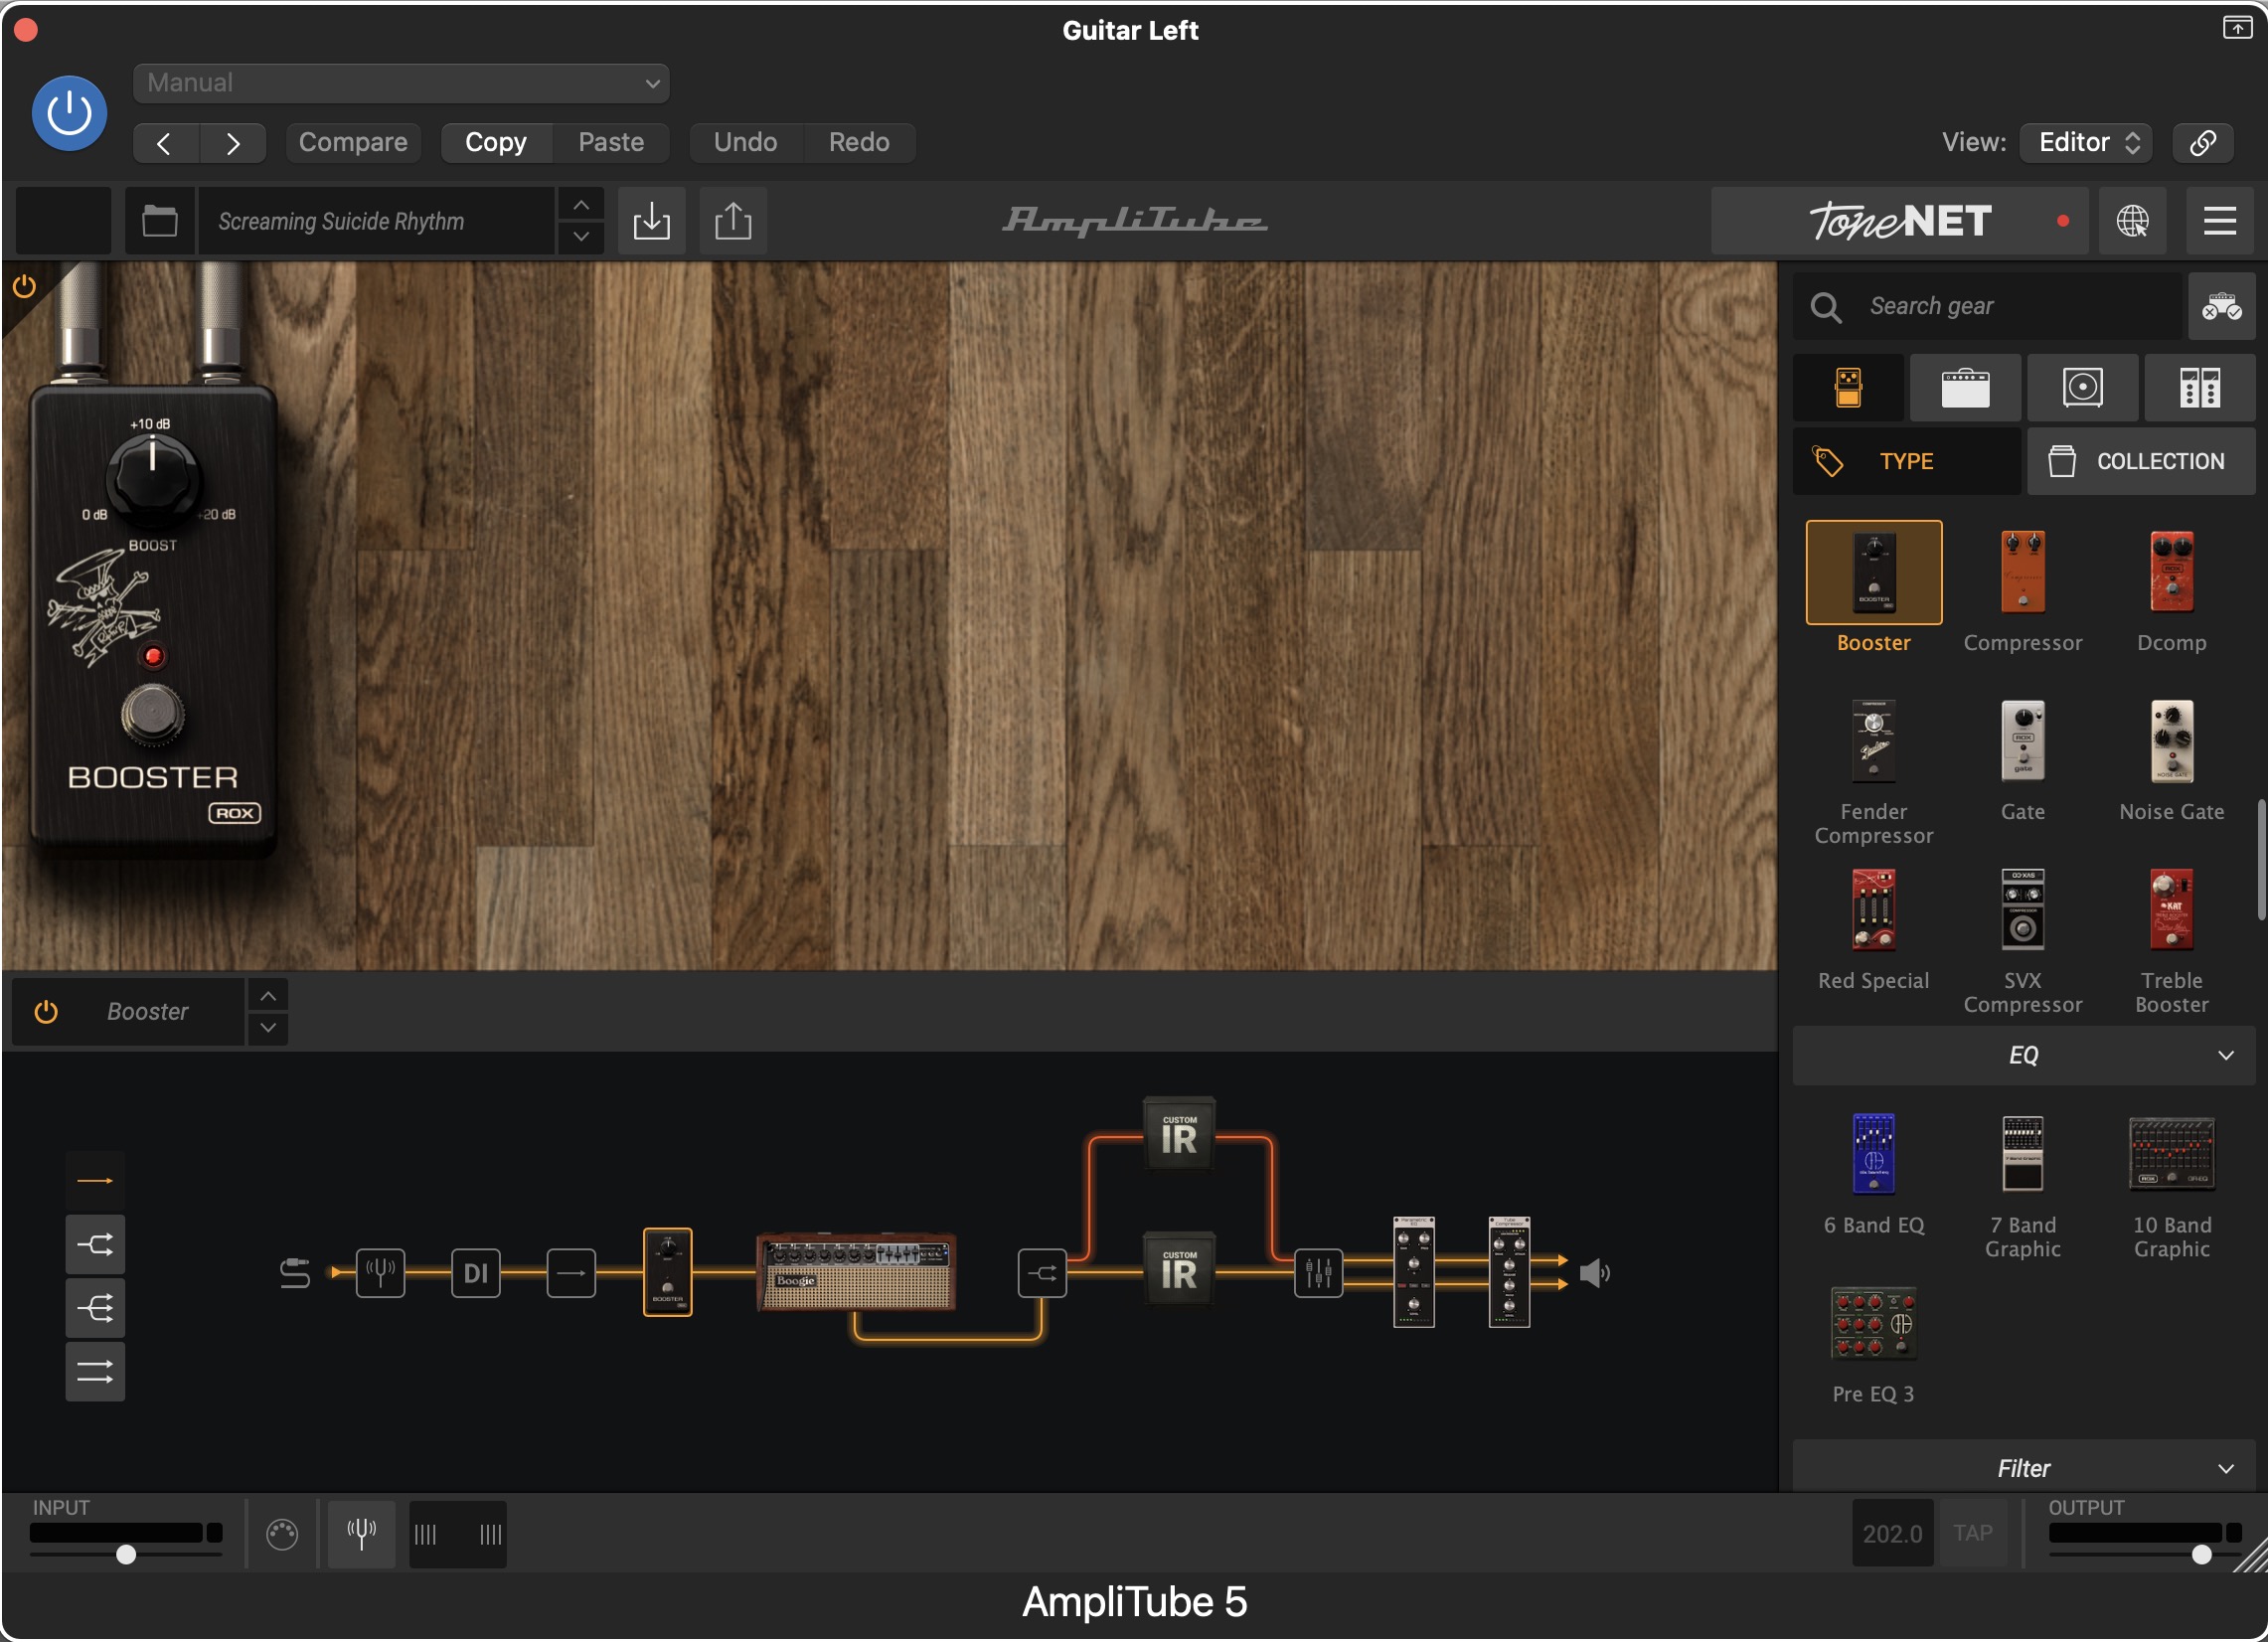Select the amplifier gear category tab
The height and width of the screenshot is (1642, 2268).
1965,388
